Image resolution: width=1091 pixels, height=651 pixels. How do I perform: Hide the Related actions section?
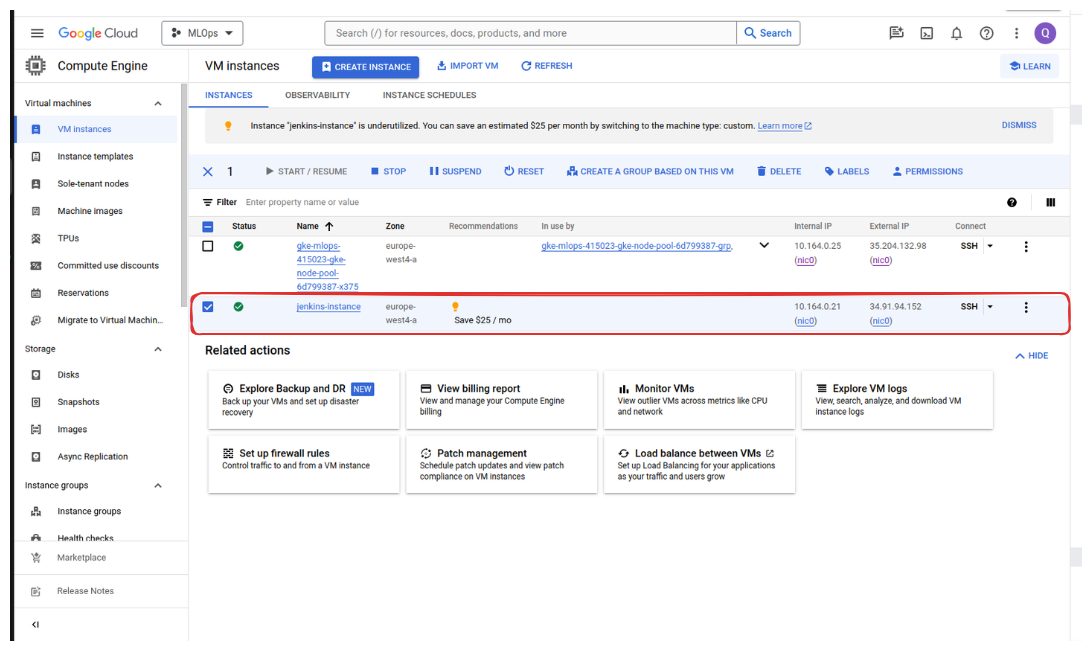point(1032,356)
